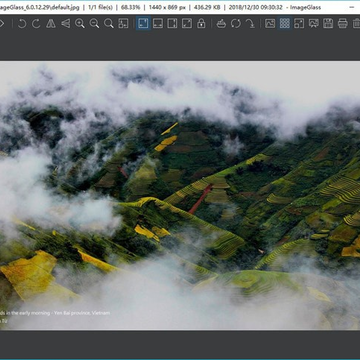360x360 pixels.
Task: Open the go-to image icon
Action: [250, 24]
